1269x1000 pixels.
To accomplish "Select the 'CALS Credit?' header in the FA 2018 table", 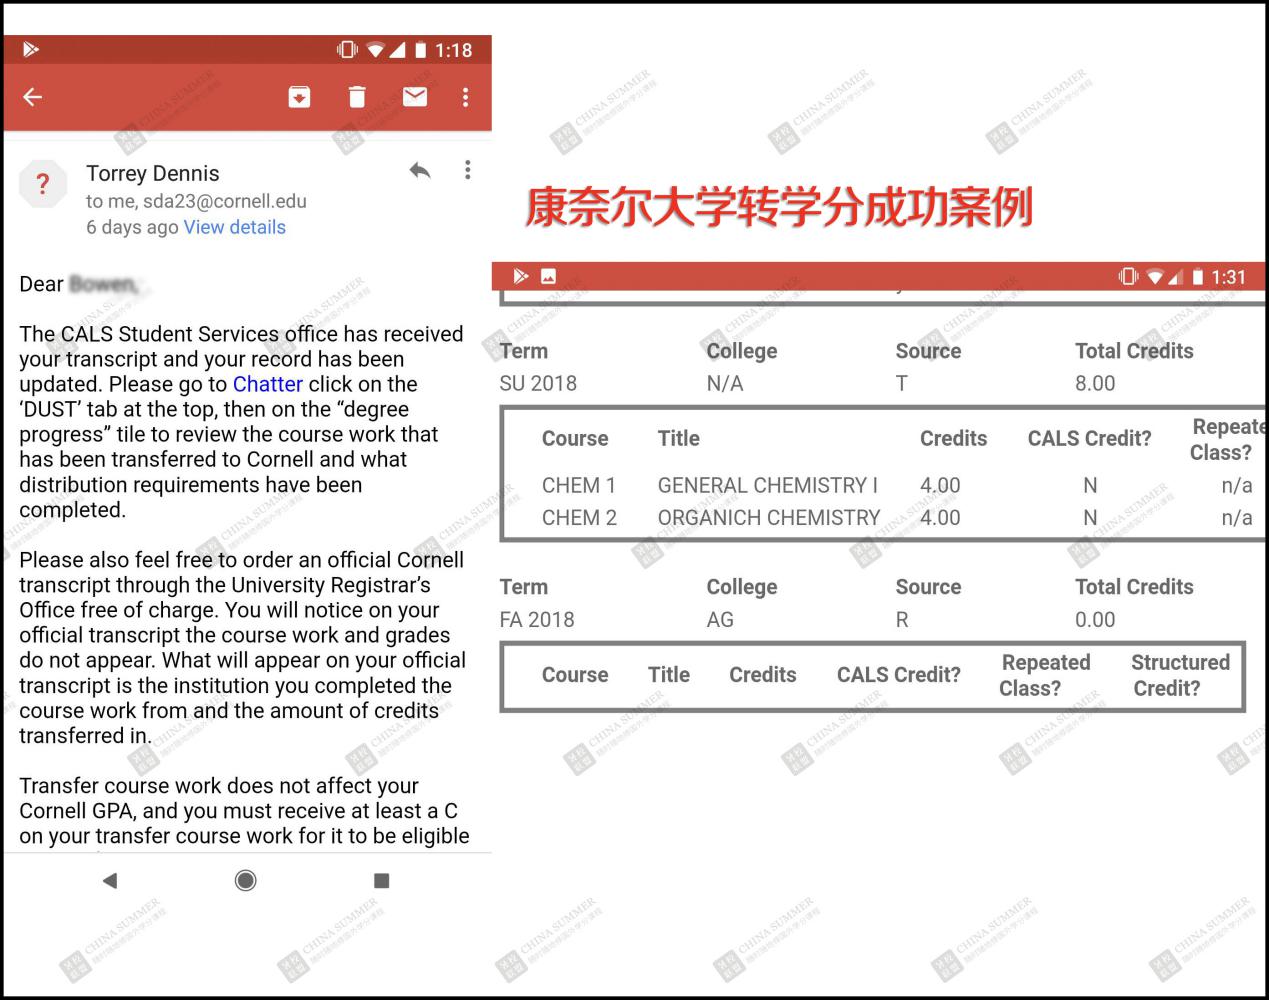I will pyautogui.click(x=899, y=675).
